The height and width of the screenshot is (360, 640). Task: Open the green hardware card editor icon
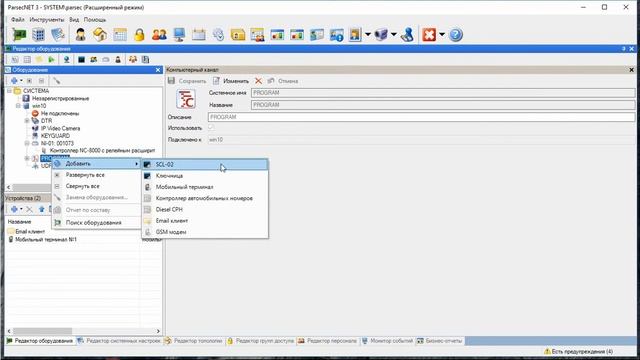tap(19, 35)
